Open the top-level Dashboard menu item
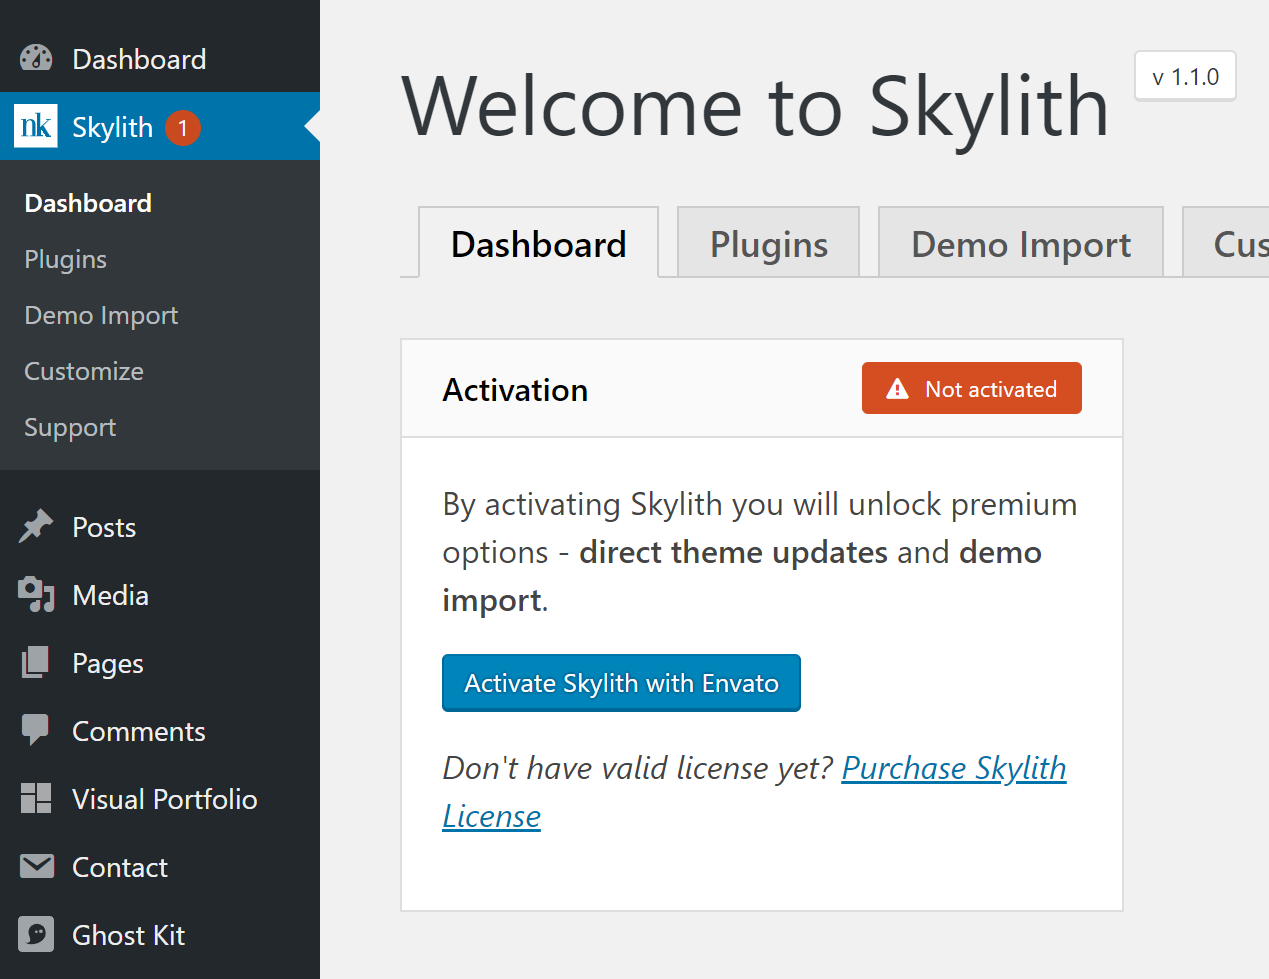This screenshot has width=1269, height=979. (160, 59)
